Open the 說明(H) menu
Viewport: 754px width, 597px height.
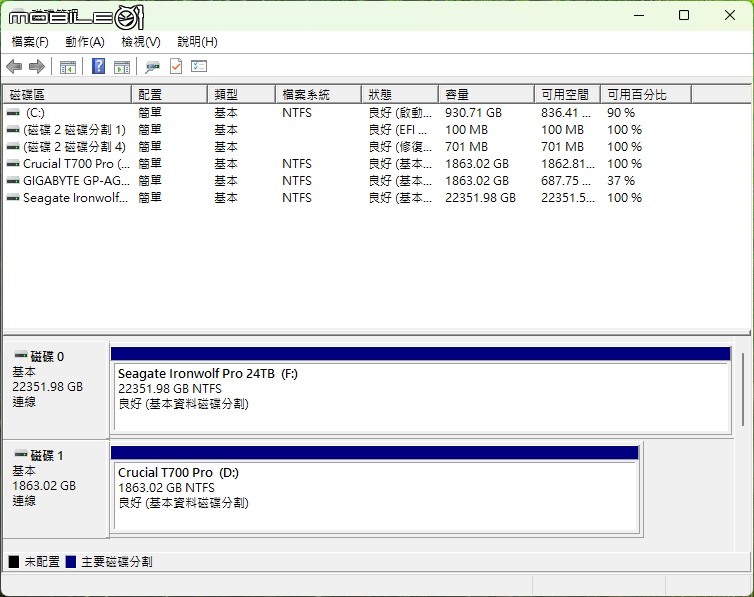click(198, 42)
